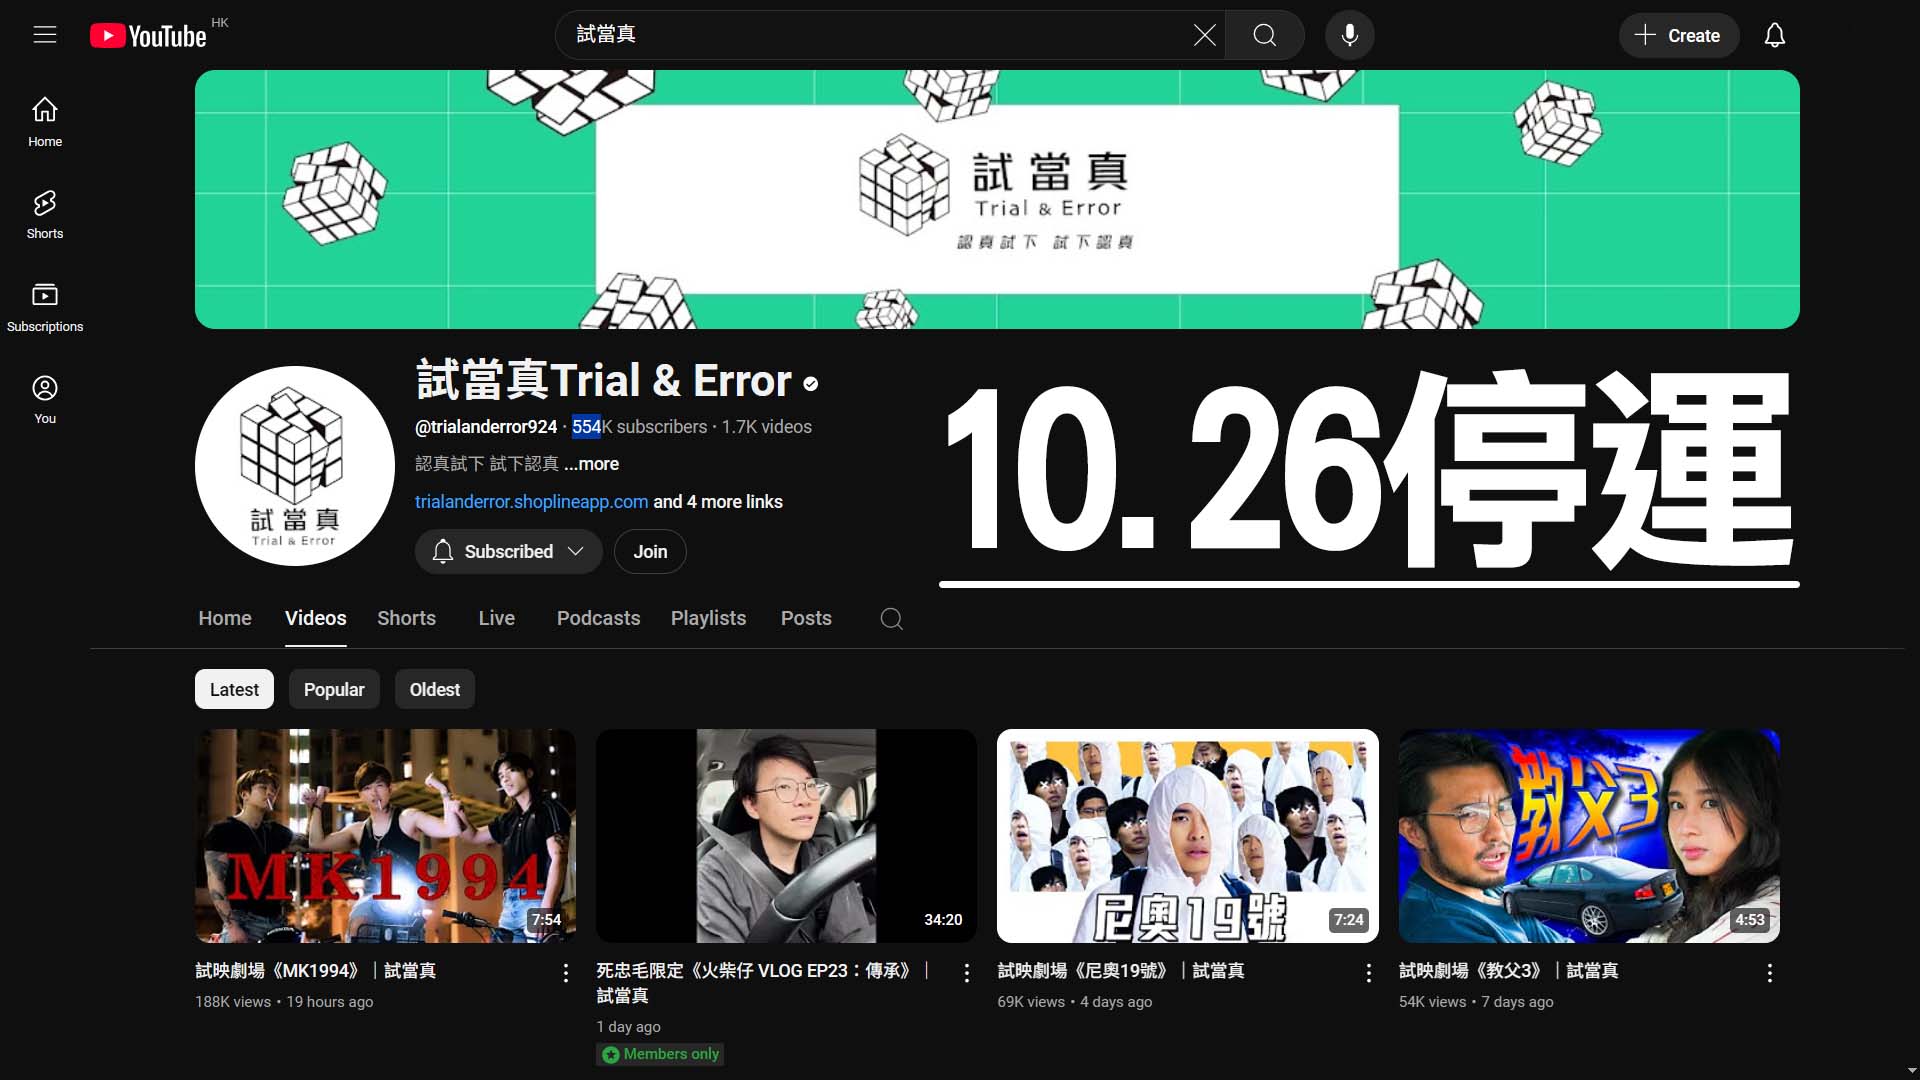Open options menu for MK1994 video
1920x1080 pixels.
click(x=566, y=973)
